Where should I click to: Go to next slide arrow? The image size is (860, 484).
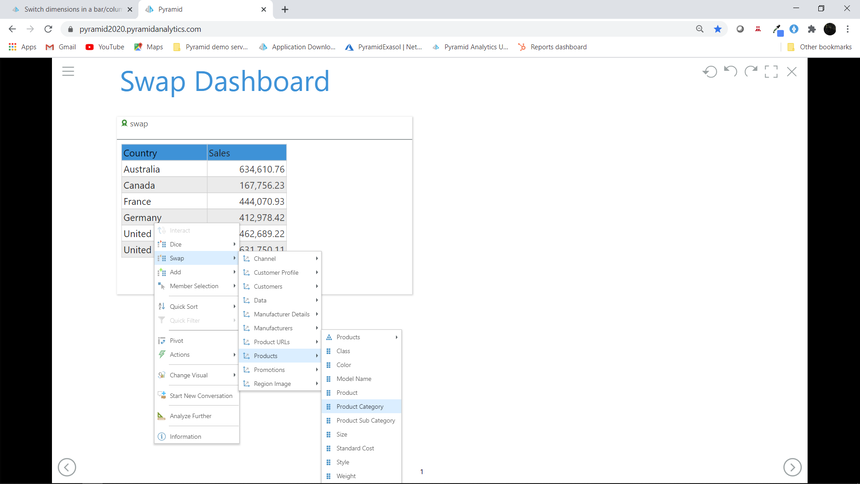[792, 467]
